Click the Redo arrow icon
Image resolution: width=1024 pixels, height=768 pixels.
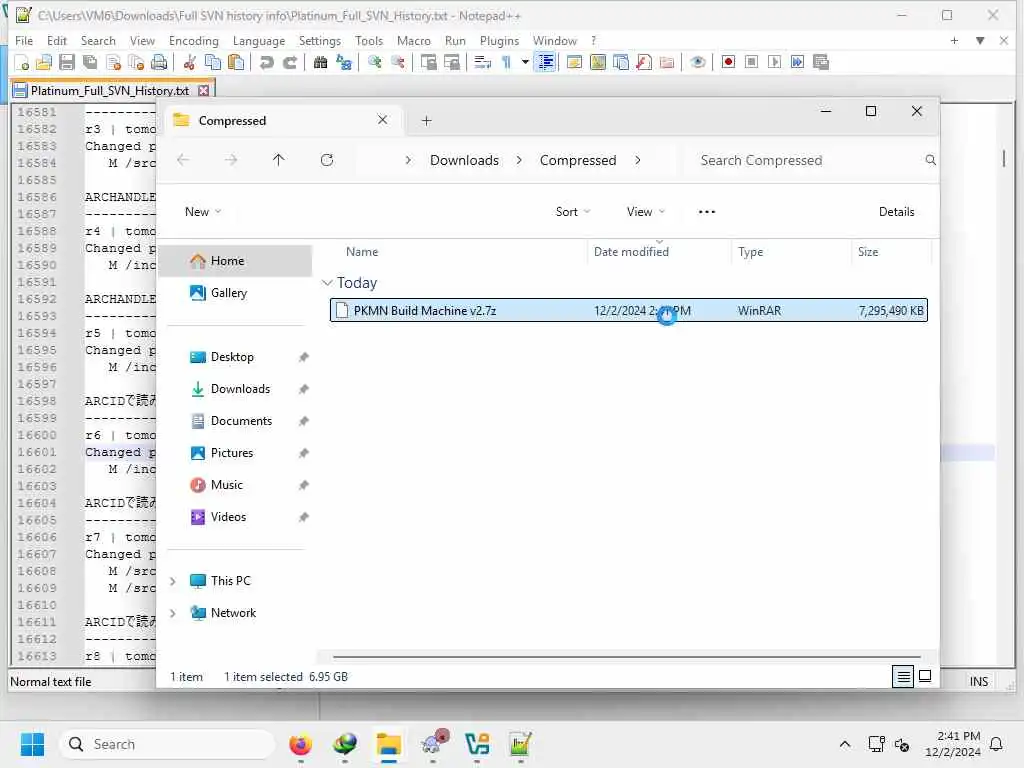290,62
